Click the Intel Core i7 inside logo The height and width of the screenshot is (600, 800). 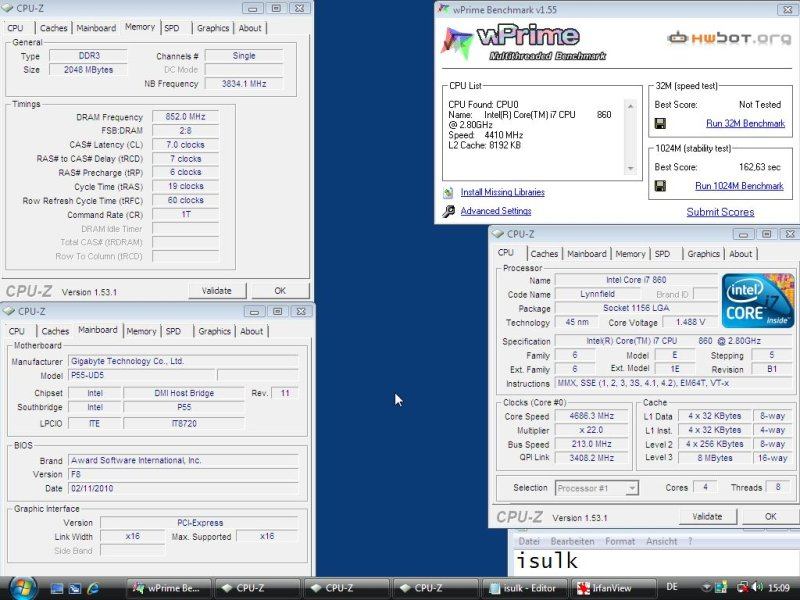(758, 301)
